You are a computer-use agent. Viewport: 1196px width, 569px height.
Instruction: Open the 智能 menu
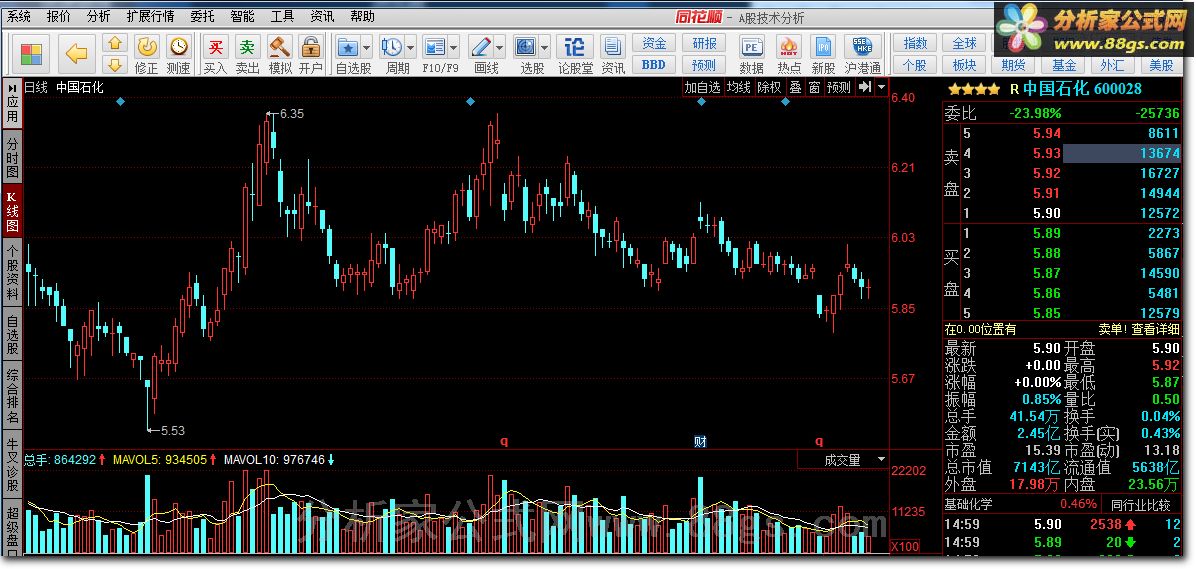(x=243, y=16)
